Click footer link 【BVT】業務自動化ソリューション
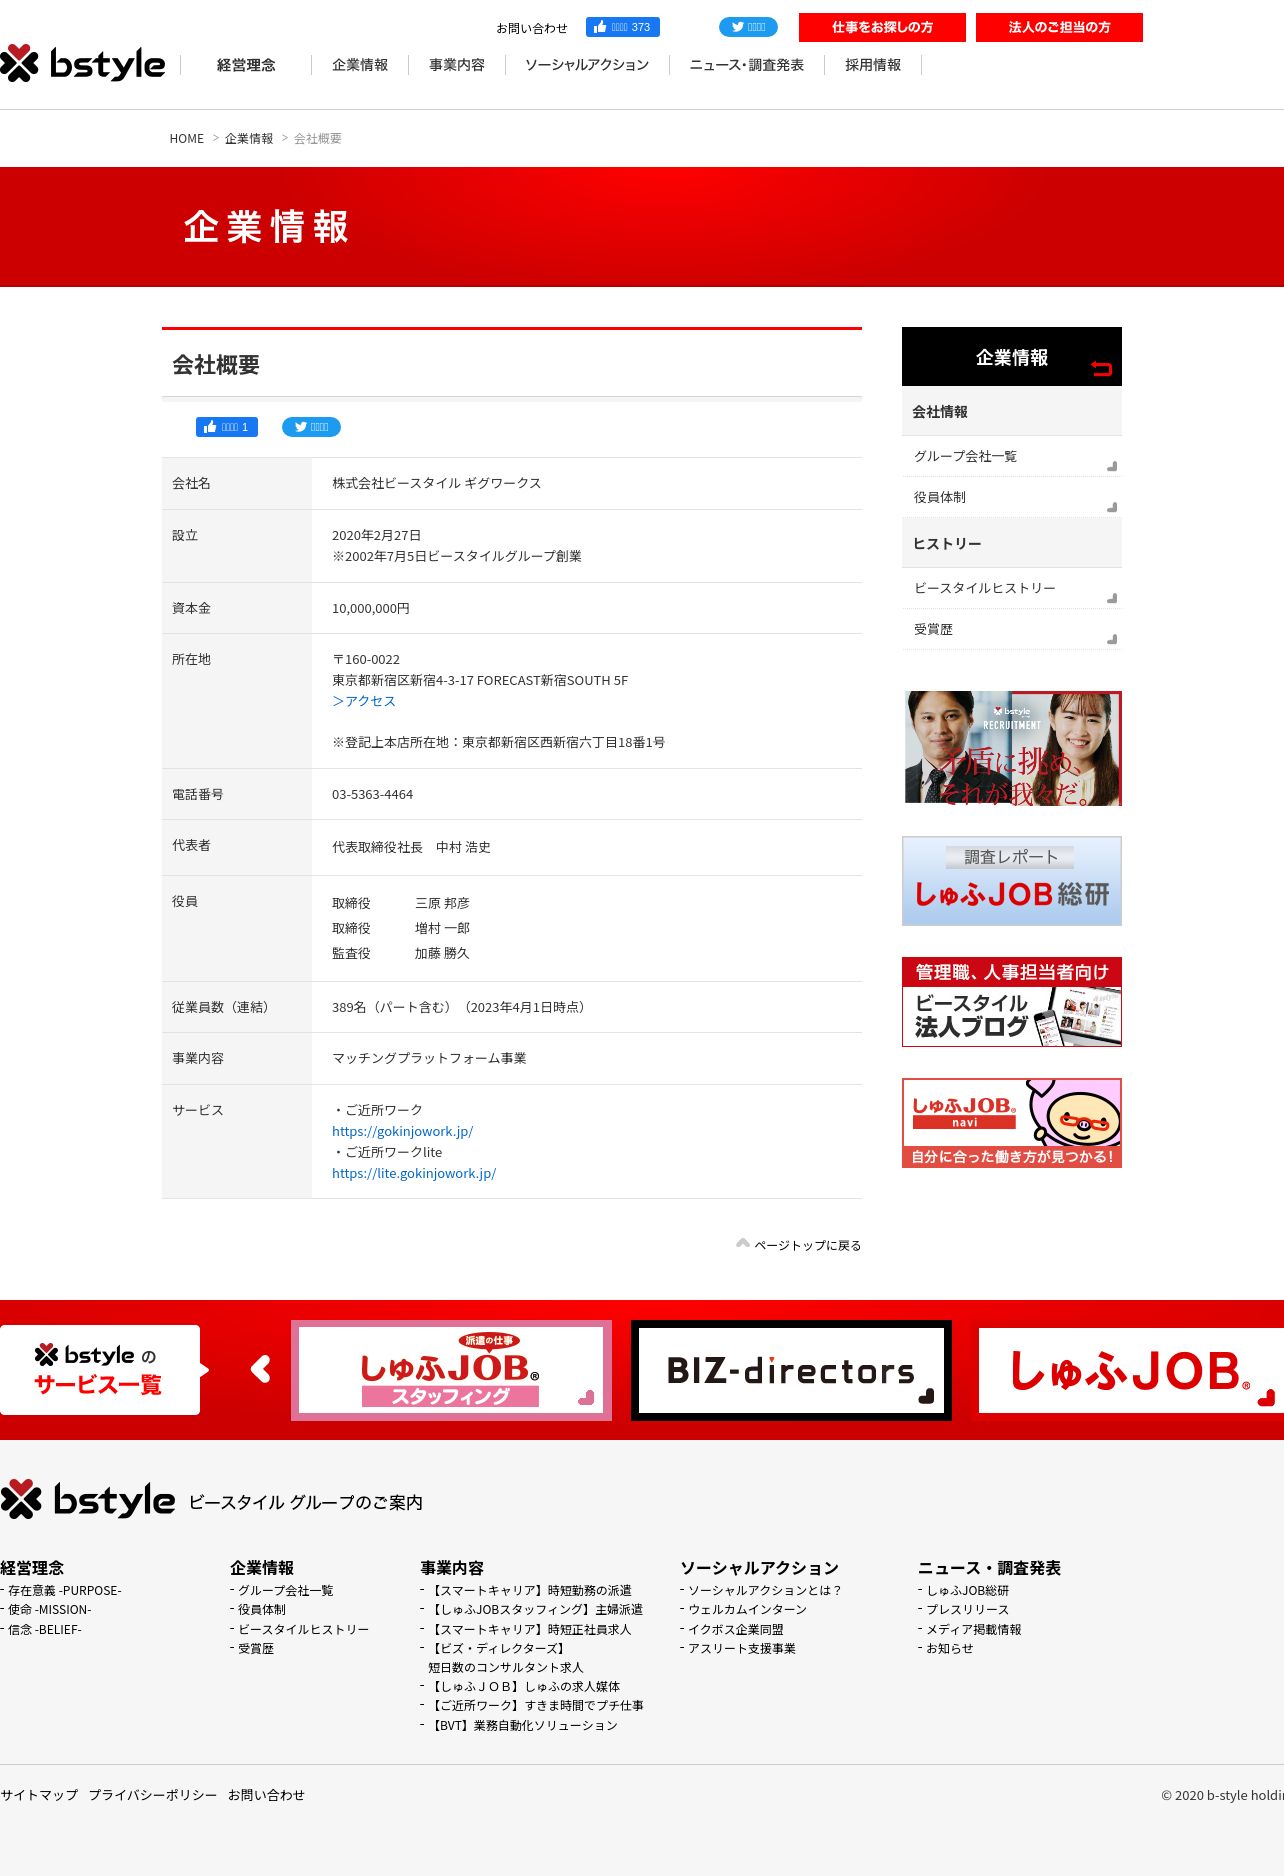 [523, 1725]
